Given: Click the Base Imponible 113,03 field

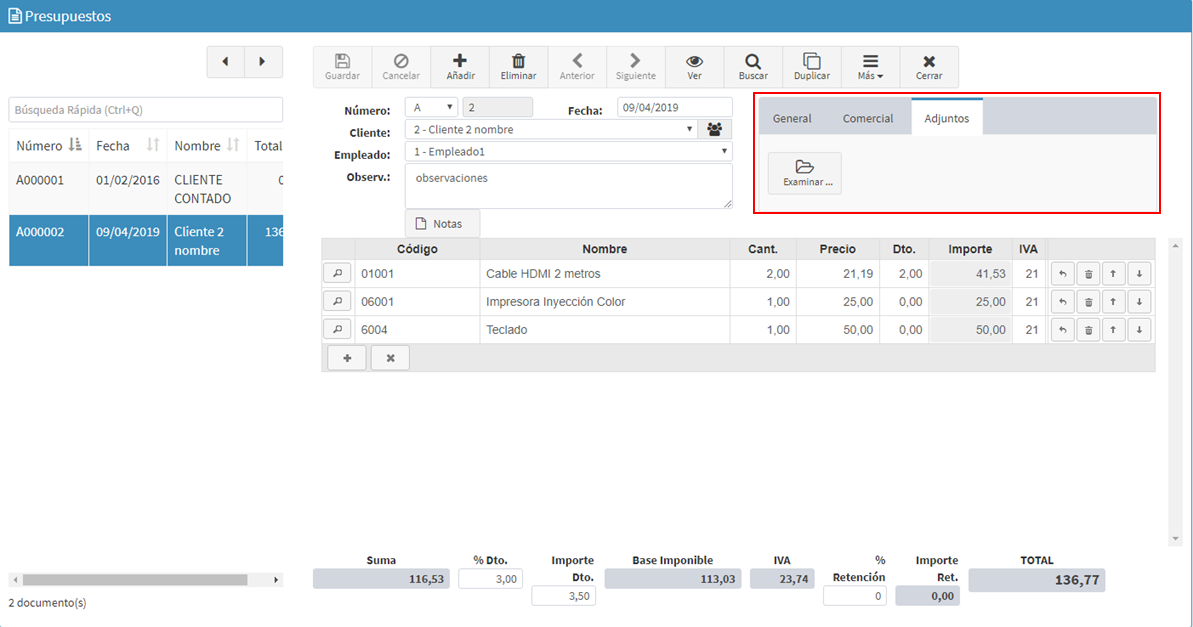Looking at the screenshot, I should coord(673,579).
